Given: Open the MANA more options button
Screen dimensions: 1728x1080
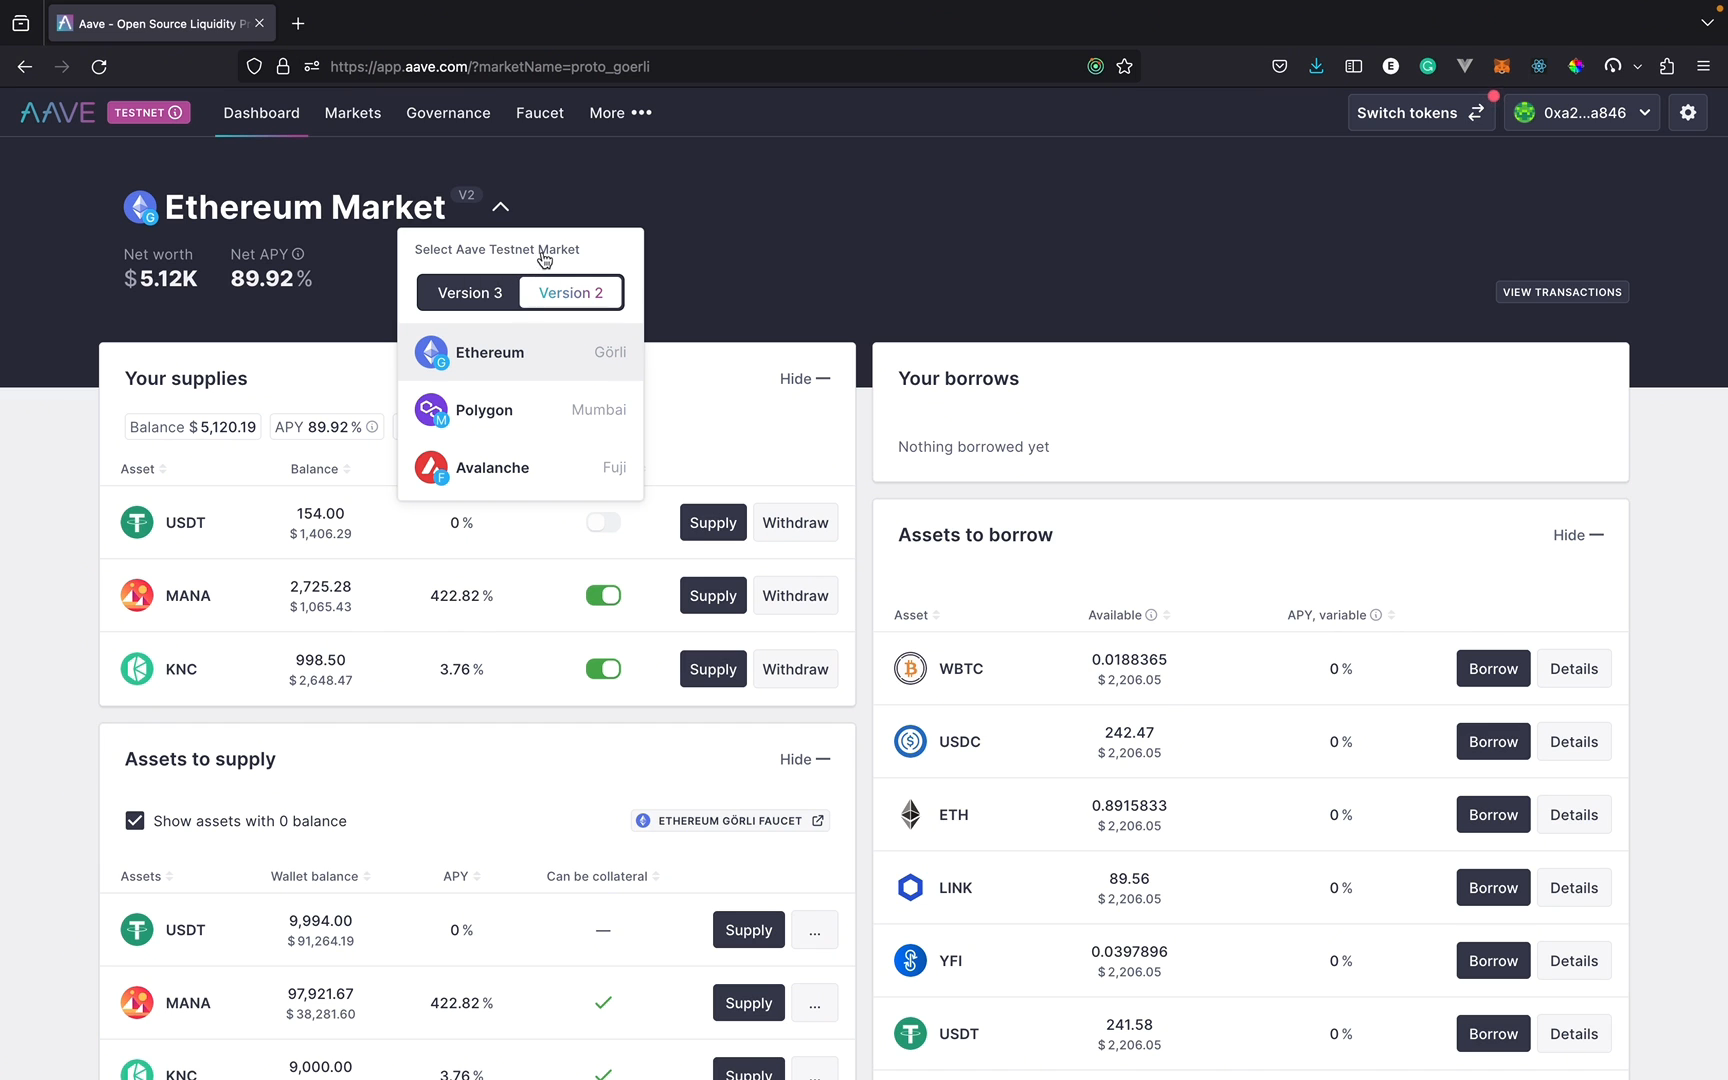Looking at the screenshot, I should (x=815, y=1003).
